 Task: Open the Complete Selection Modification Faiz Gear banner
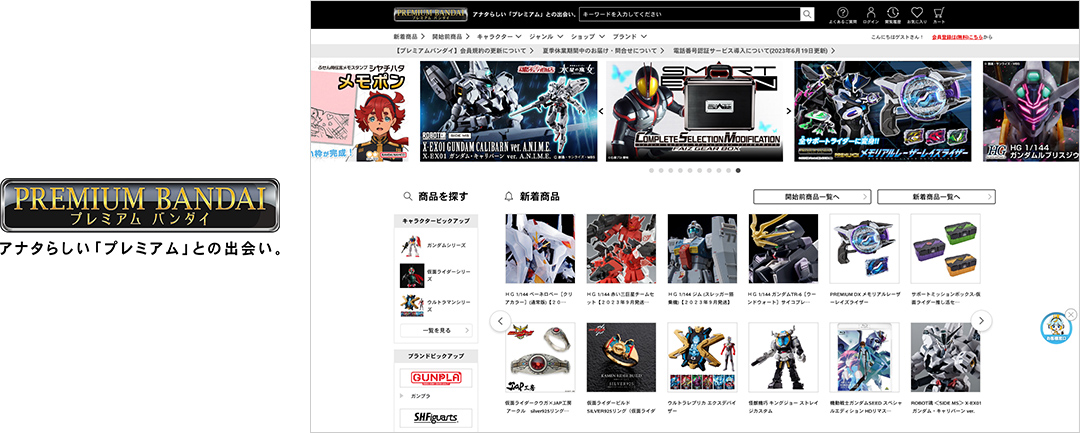(x=694, y=112)
